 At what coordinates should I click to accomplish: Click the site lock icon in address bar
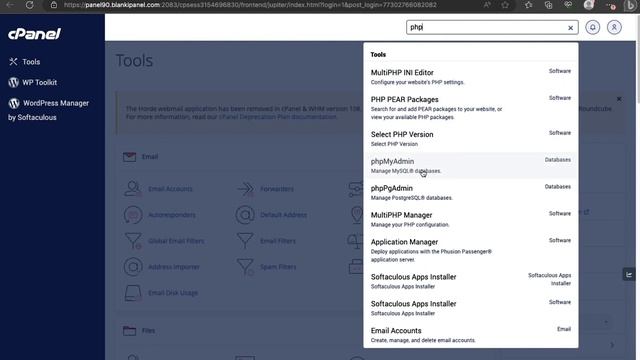(x=54, y=5)
